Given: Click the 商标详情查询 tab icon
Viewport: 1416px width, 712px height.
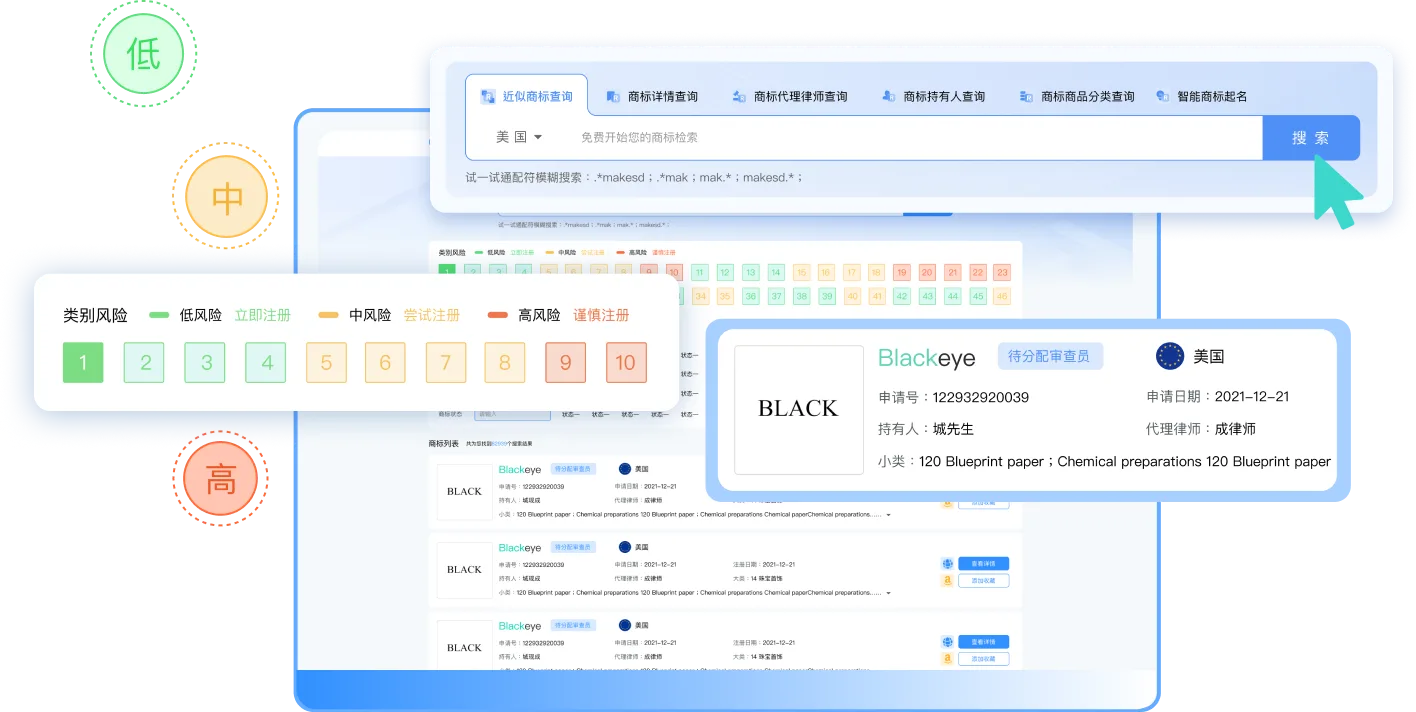Looking at the screenshot, I should click(613, 97).
